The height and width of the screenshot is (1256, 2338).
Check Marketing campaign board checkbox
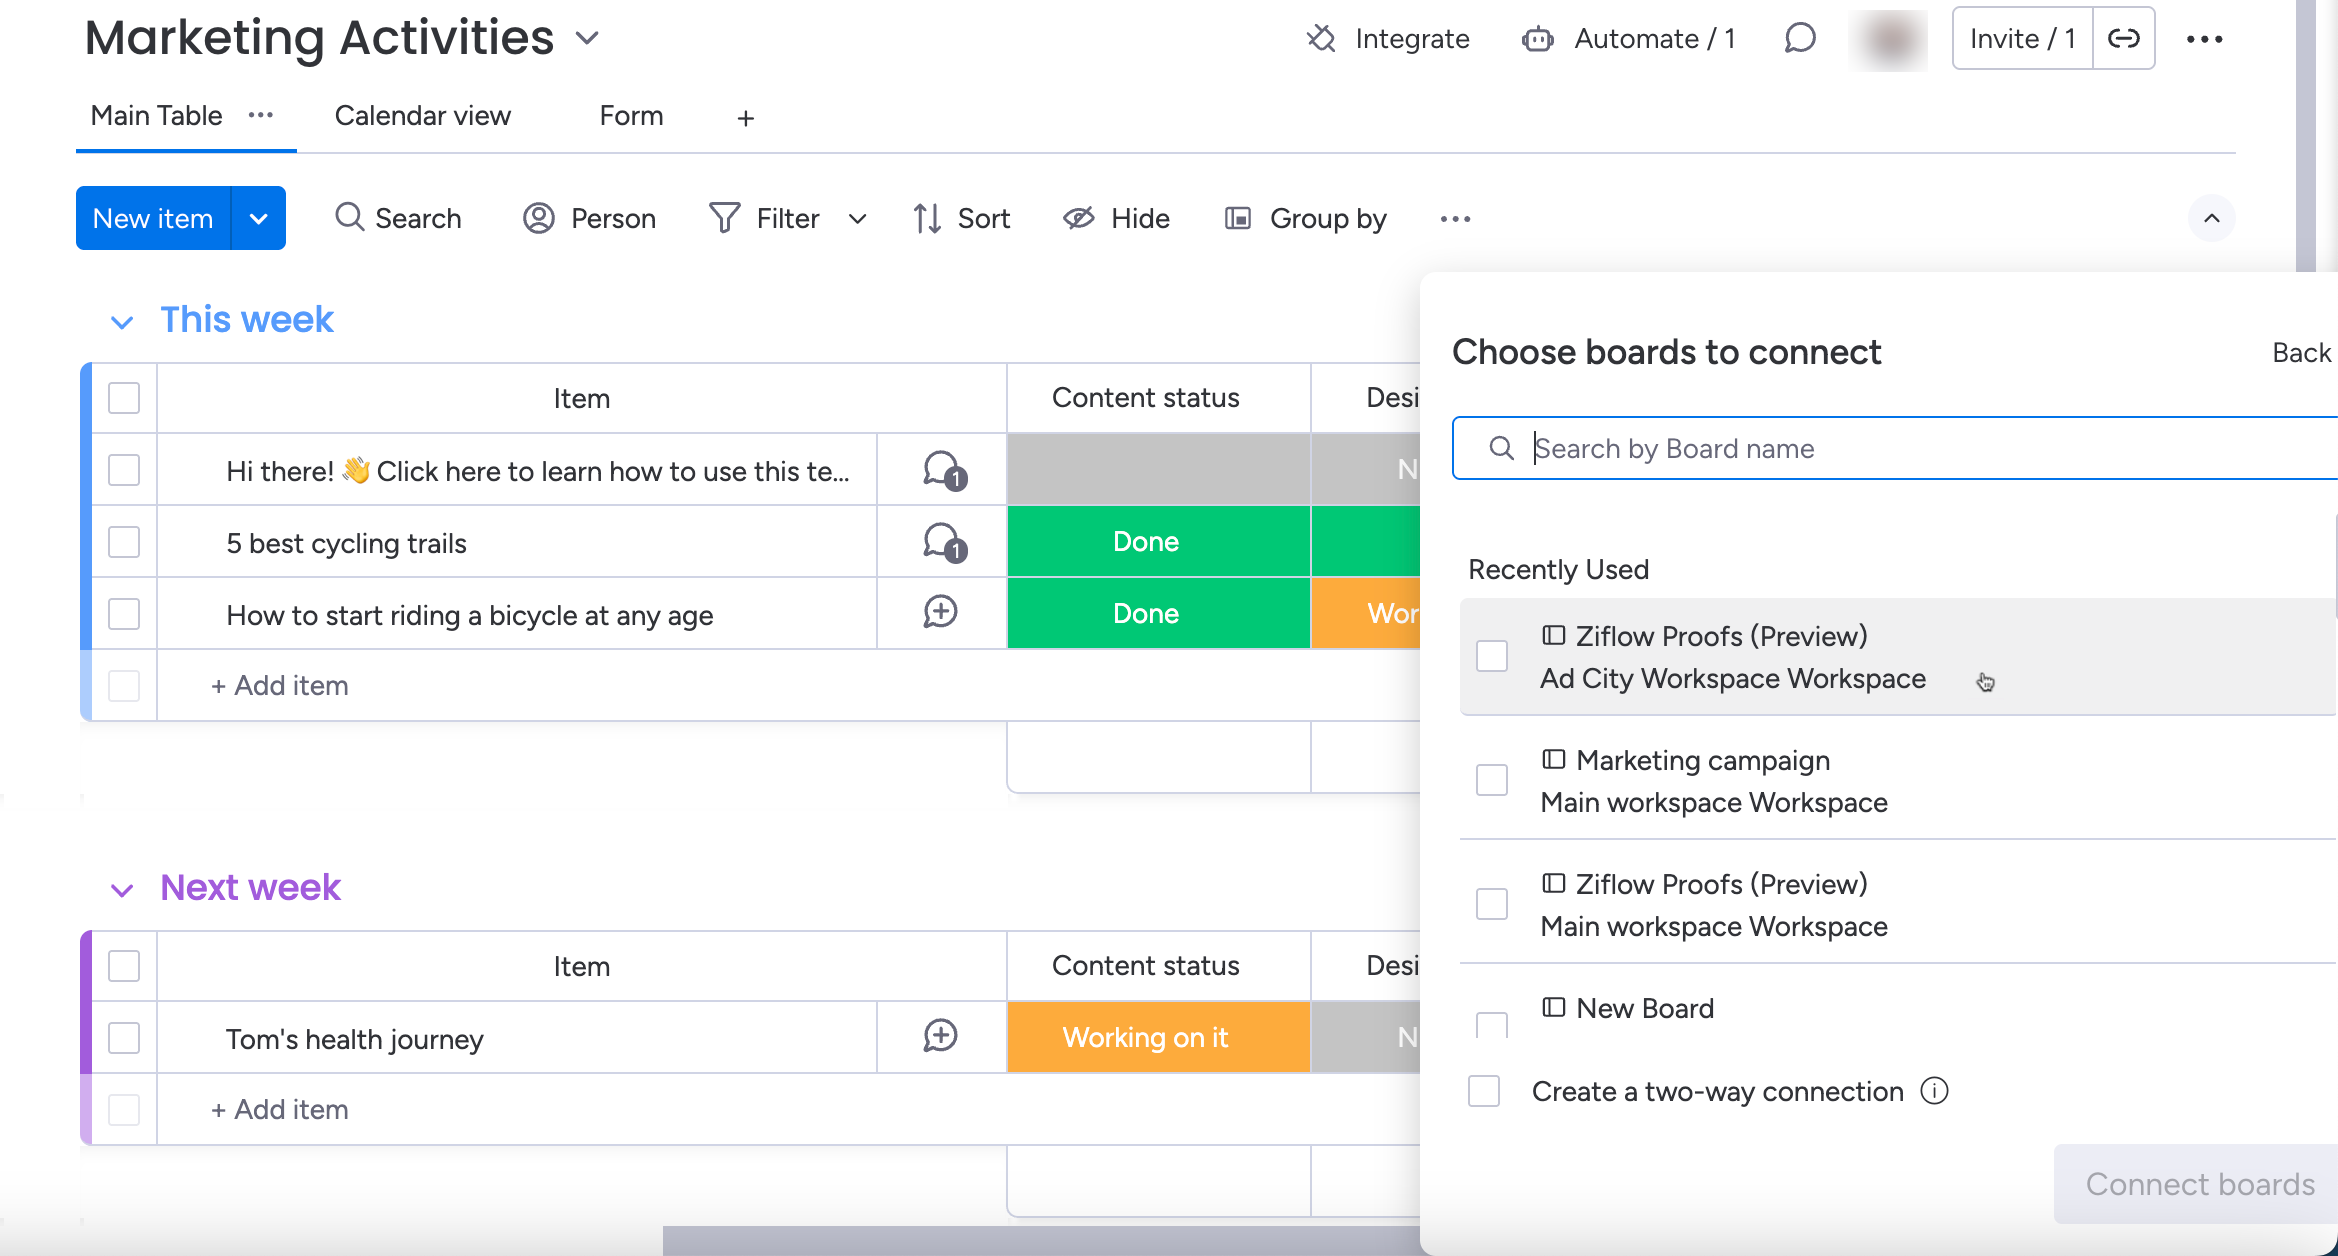tap(1492, 780)
